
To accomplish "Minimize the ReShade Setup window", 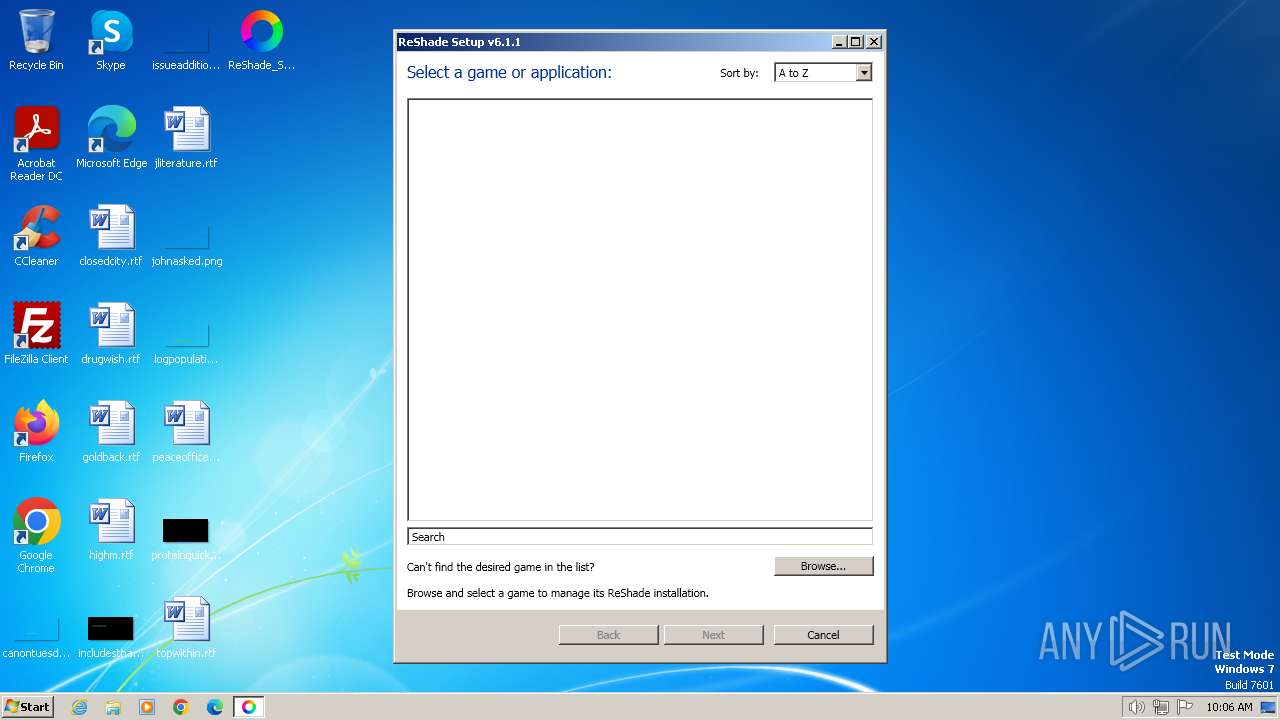I will point(840,42).
